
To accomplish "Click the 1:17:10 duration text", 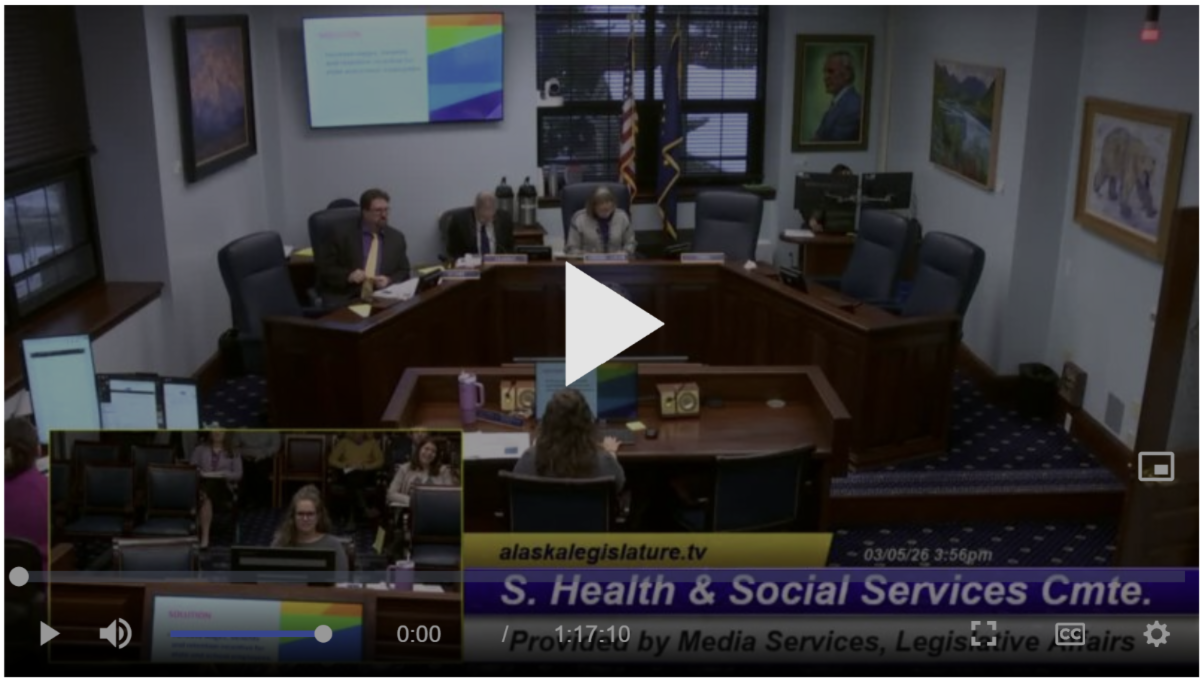I will coord(592,634).
